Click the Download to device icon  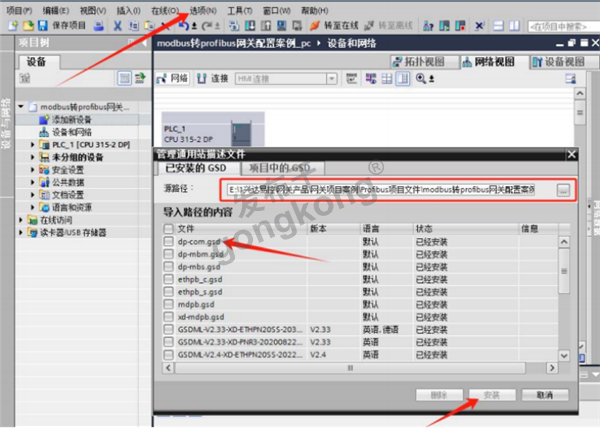(250, 26)
